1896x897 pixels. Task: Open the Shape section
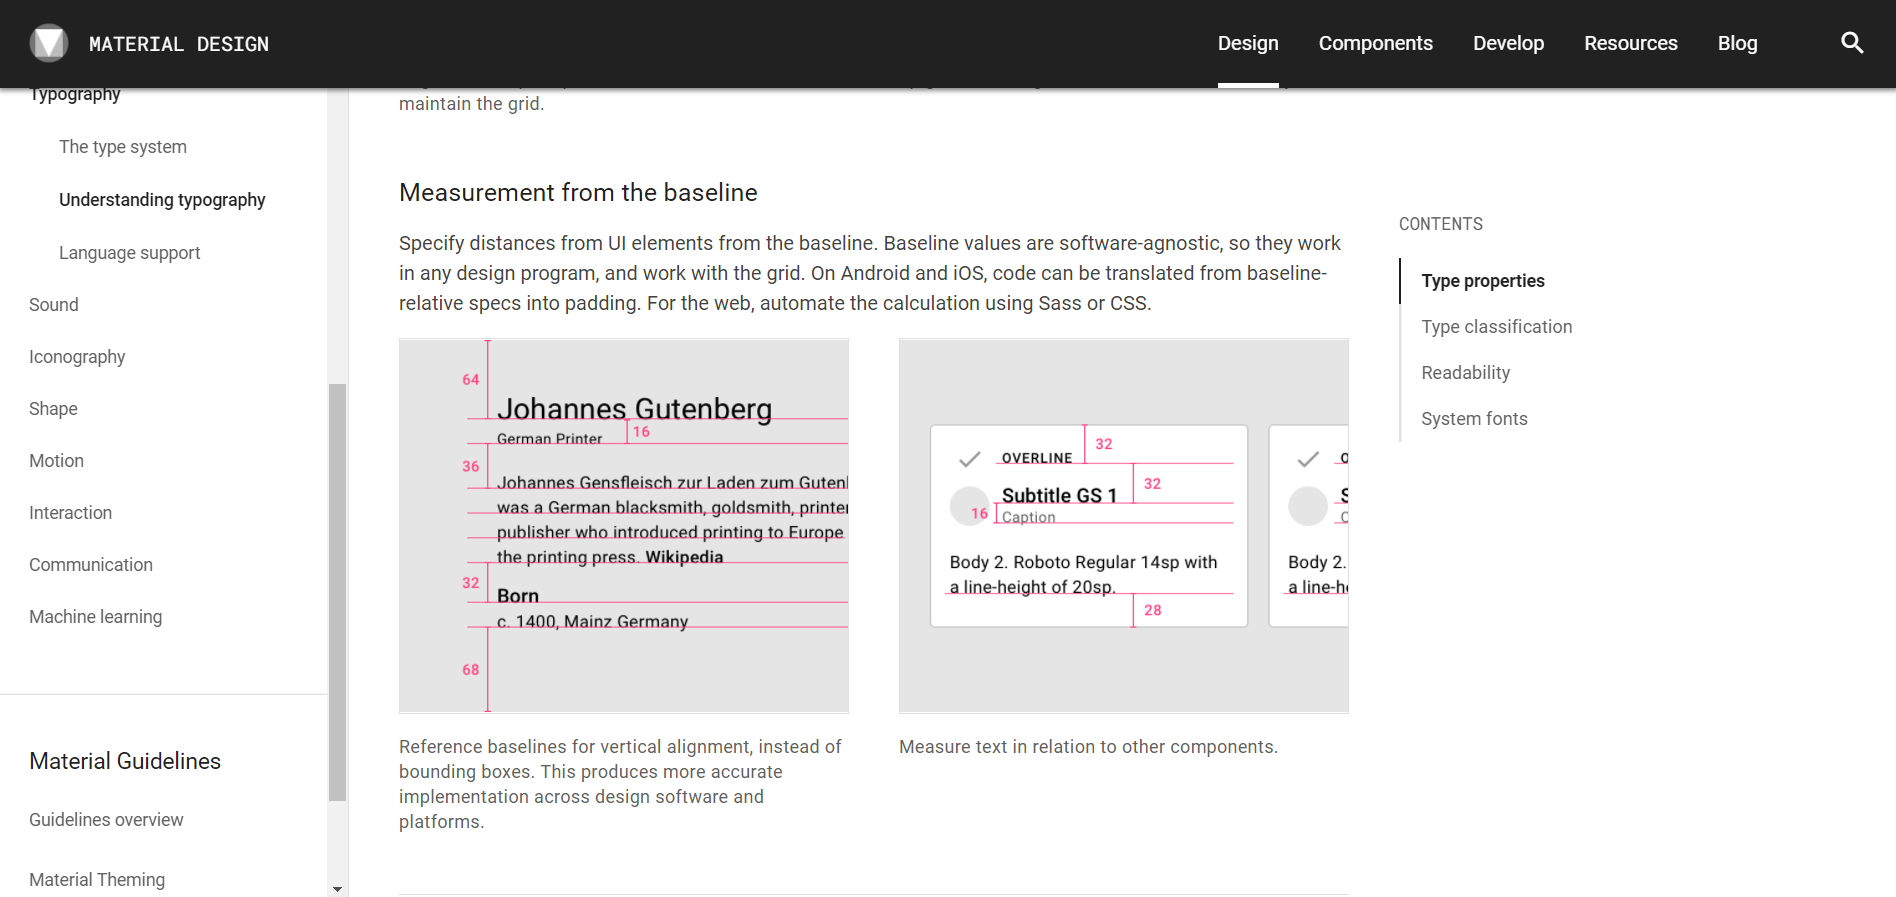pyautogui.click(x=53, y=409)
